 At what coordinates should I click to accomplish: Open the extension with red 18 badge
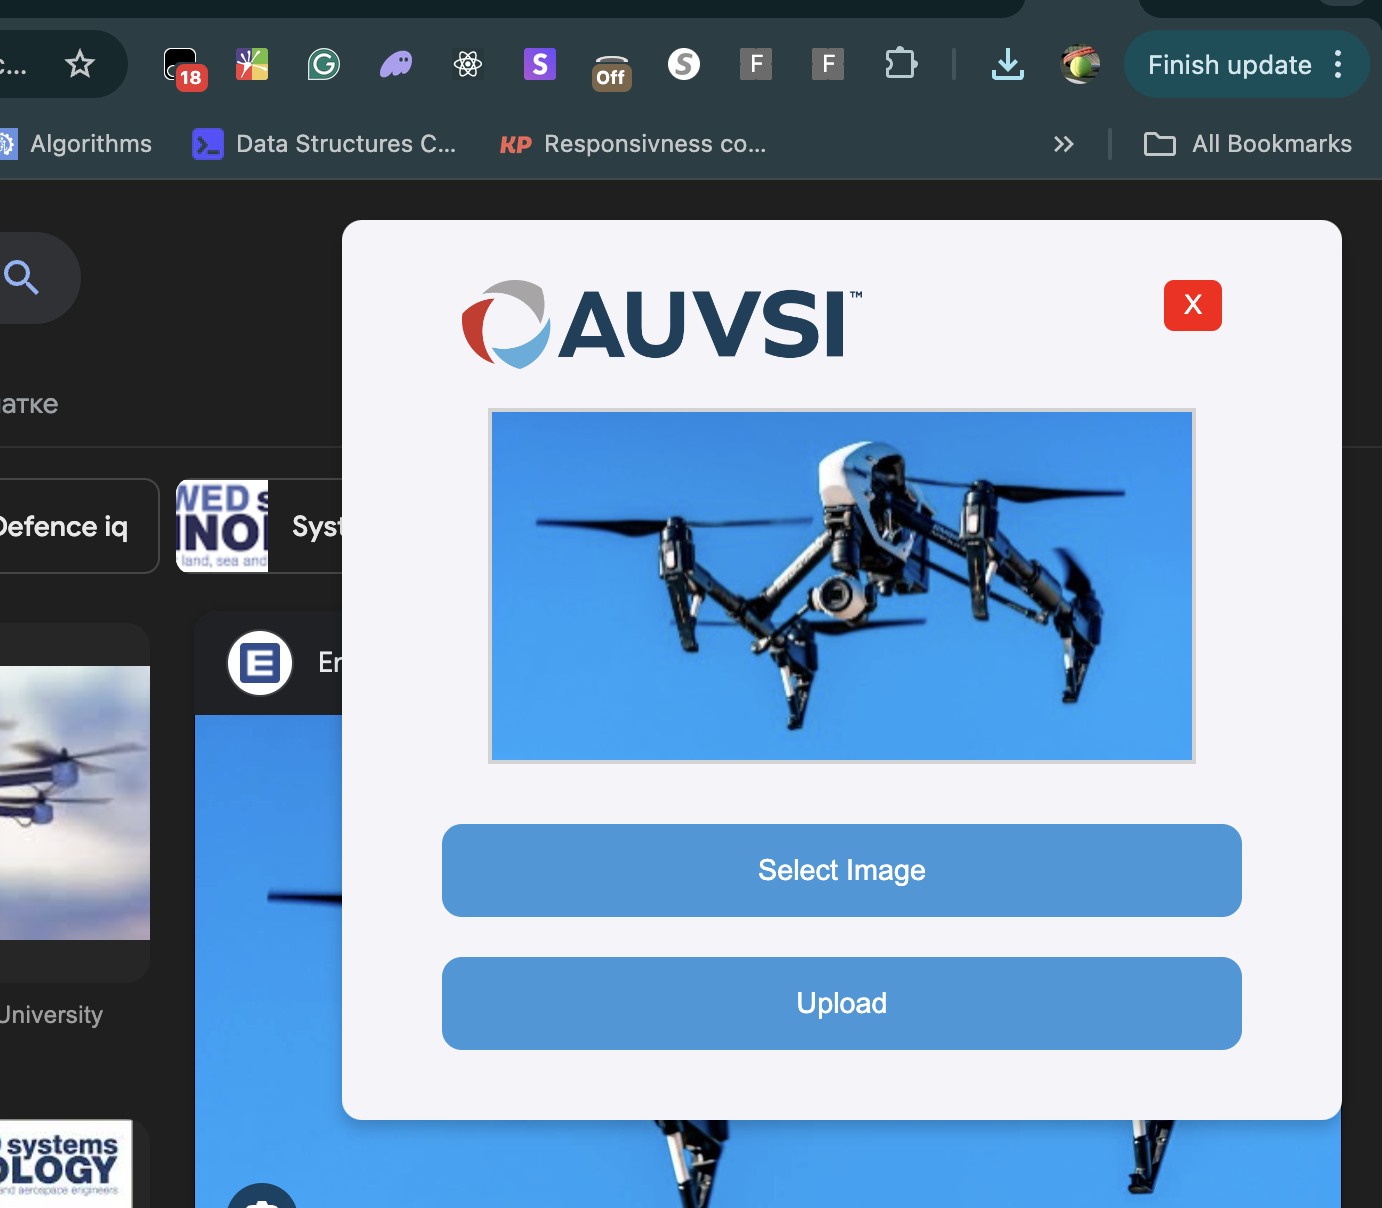pos(184,67)
